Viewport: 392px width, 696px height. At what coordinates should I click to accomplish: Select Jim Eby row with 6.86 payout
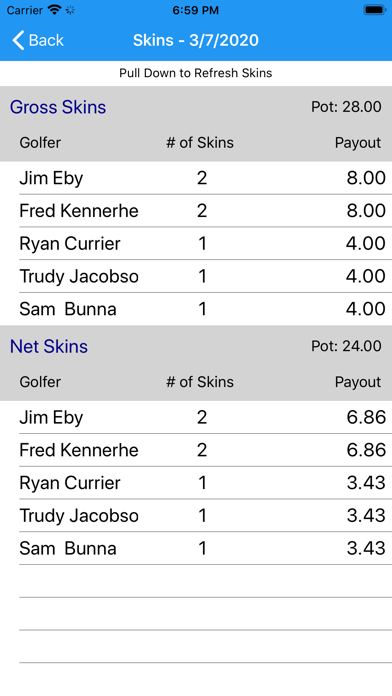196,417
